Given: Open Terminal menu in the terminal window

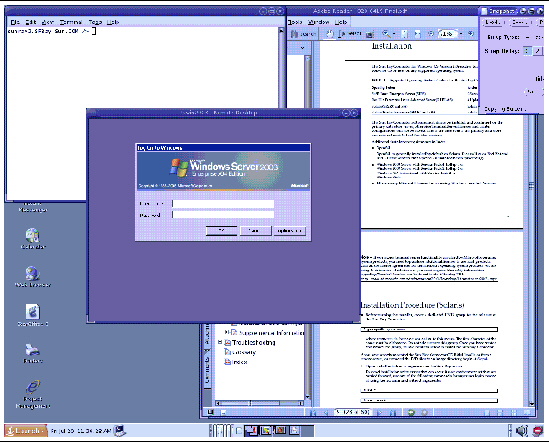Looking at the screenshot, I should coord(71,22).
